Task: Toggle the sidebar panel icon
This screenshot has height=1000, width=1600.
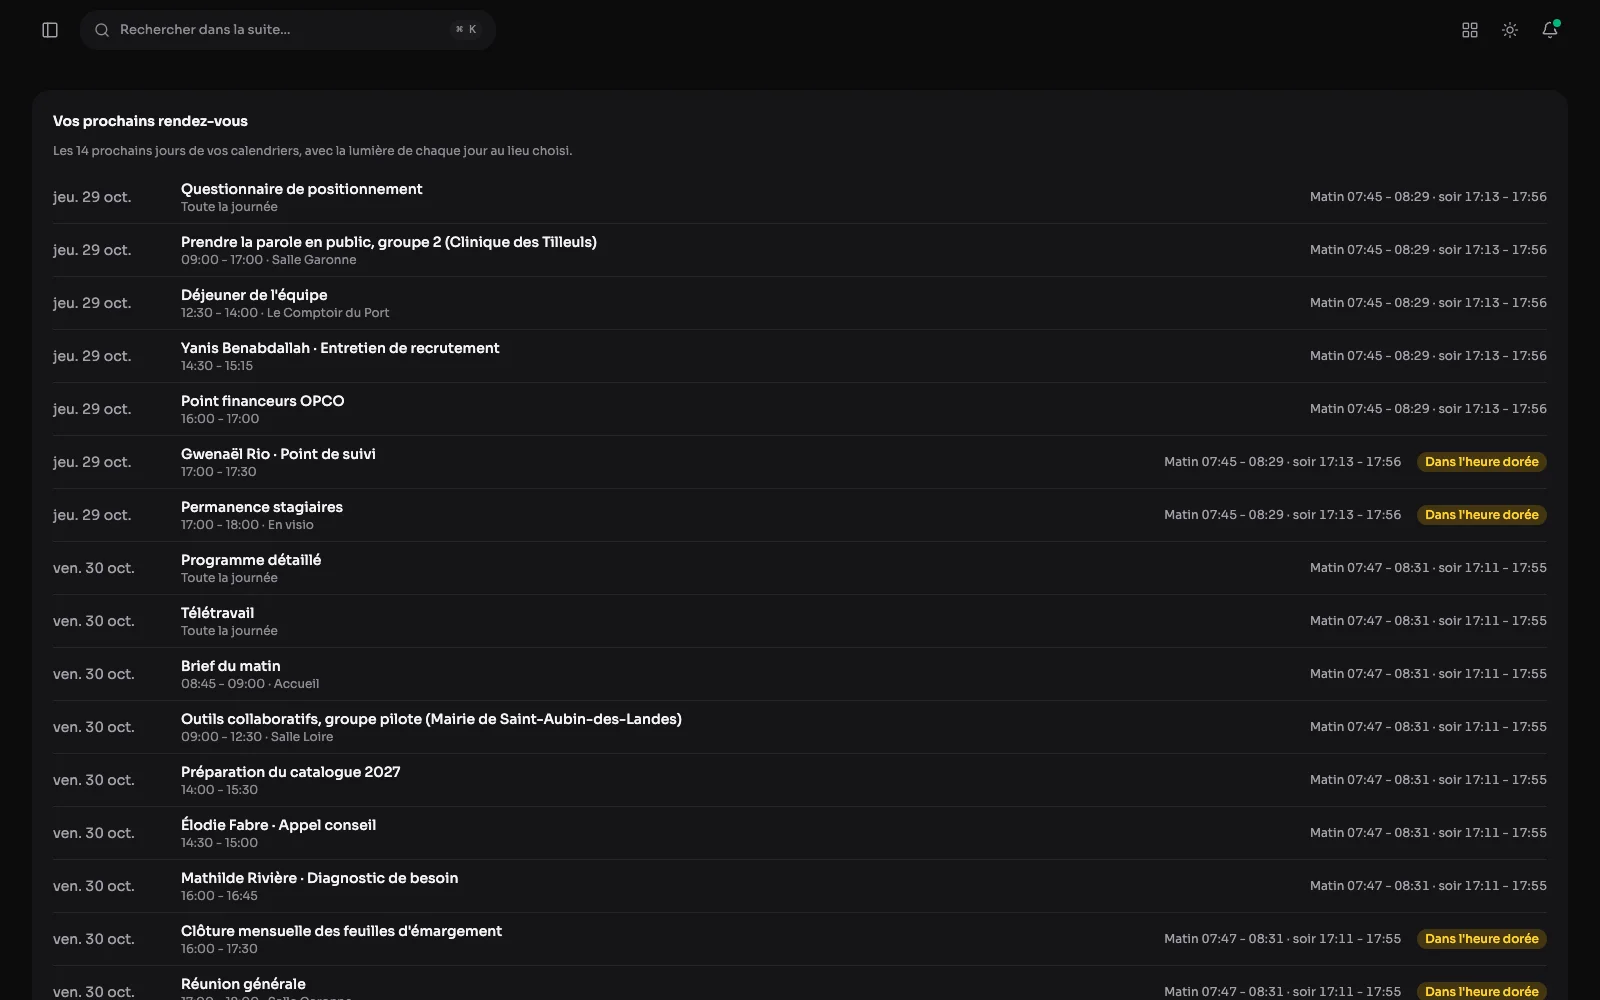Action: pyautogui.click(x=50, y=30)
